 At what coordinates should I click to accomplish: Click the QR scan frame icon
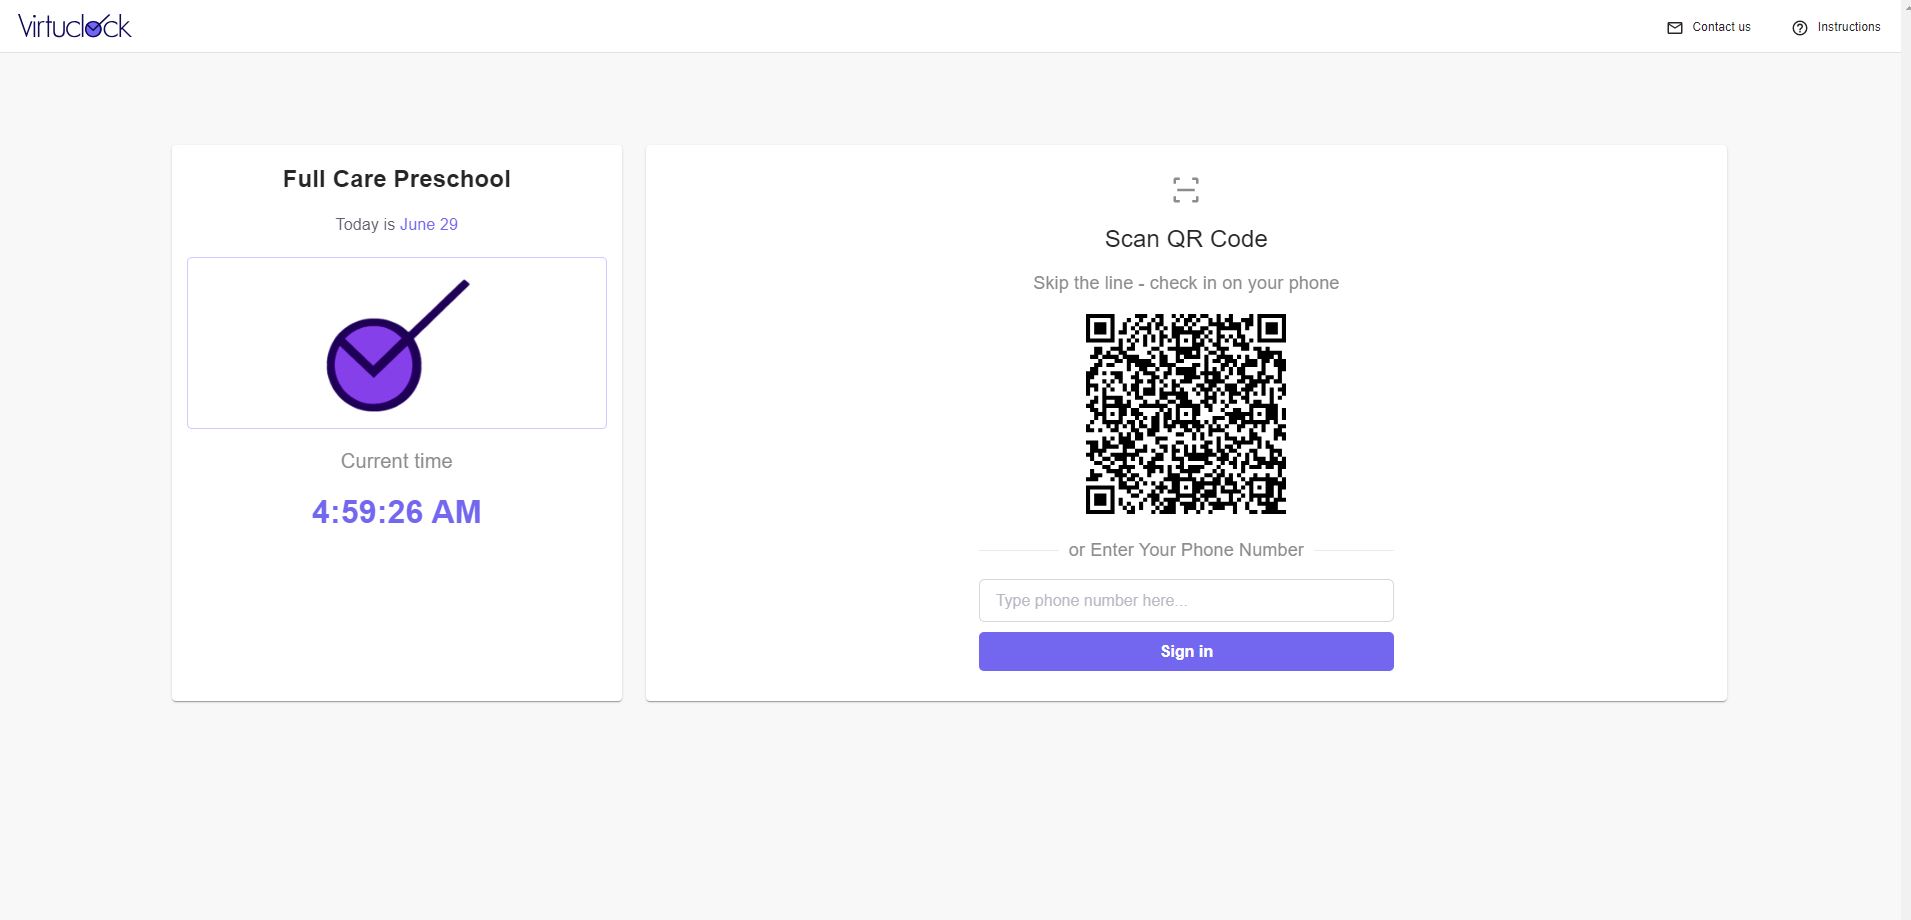(1186, 190)
